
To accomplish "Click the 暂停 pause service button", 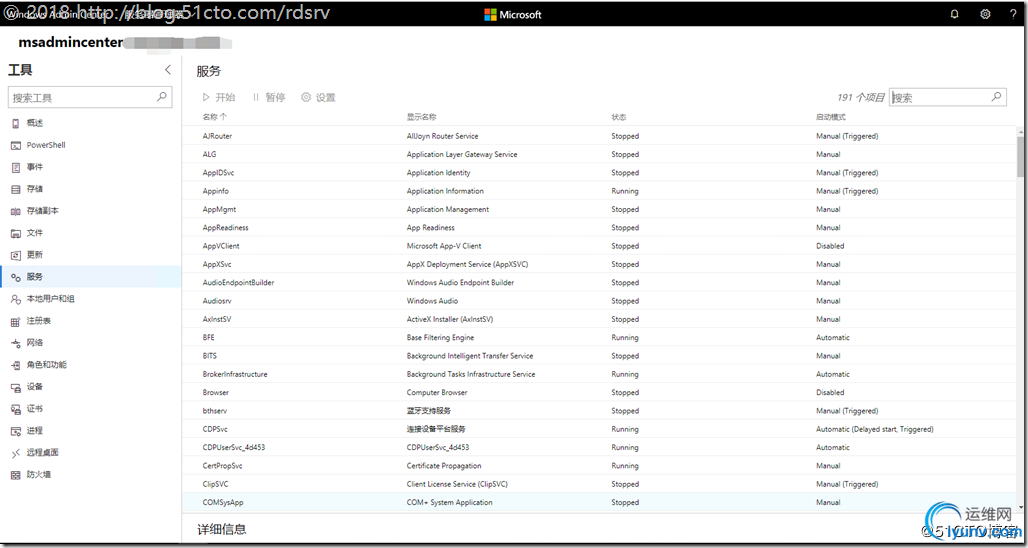I will (269, 97).
